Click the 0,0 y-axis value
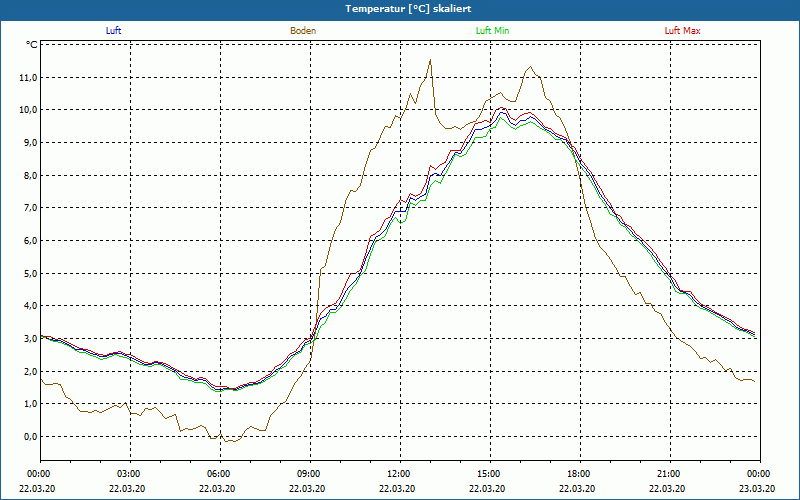The width and height of the screenshot is (800, 500). click(31, 437)
